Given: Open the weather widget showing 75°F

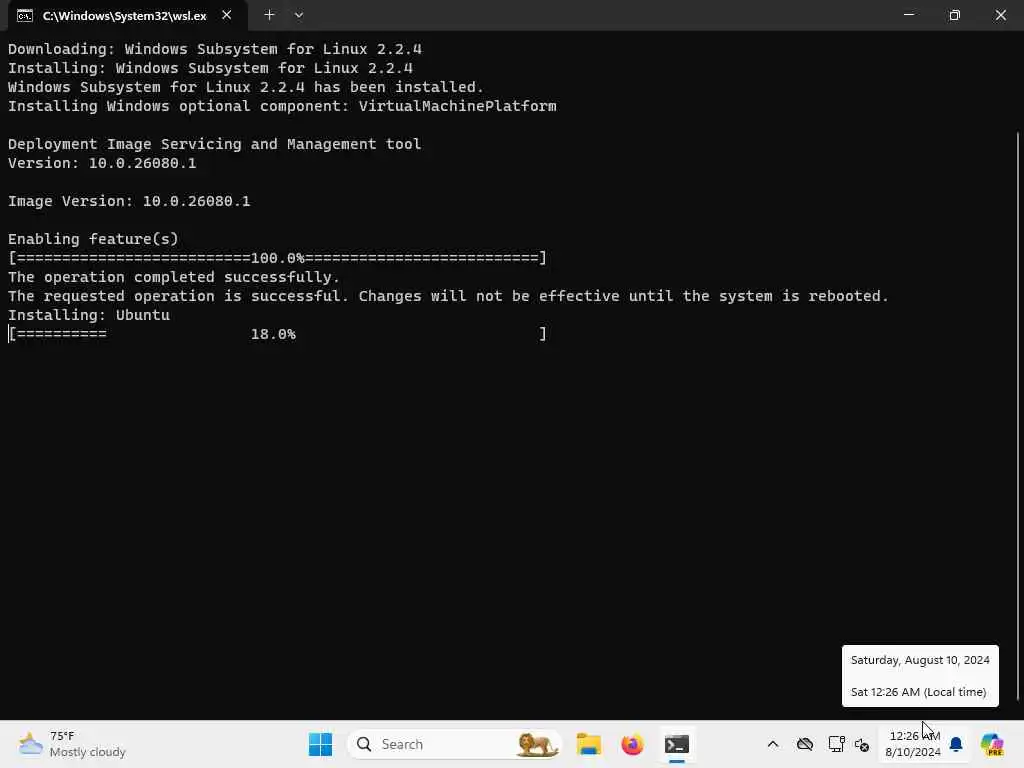Looking at the screenshot, I should [72, 744].
